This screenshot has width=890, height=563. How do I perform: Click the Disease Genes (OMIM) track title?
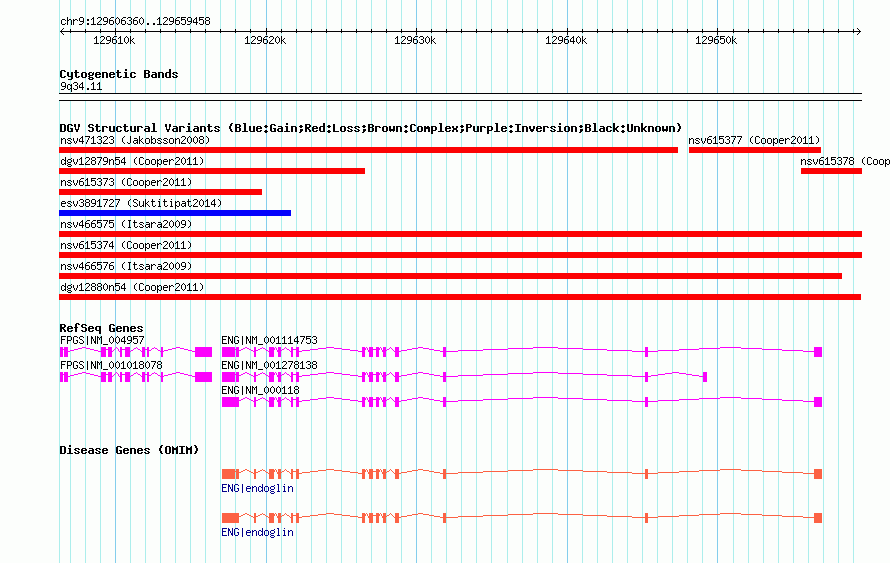point(129,450)
